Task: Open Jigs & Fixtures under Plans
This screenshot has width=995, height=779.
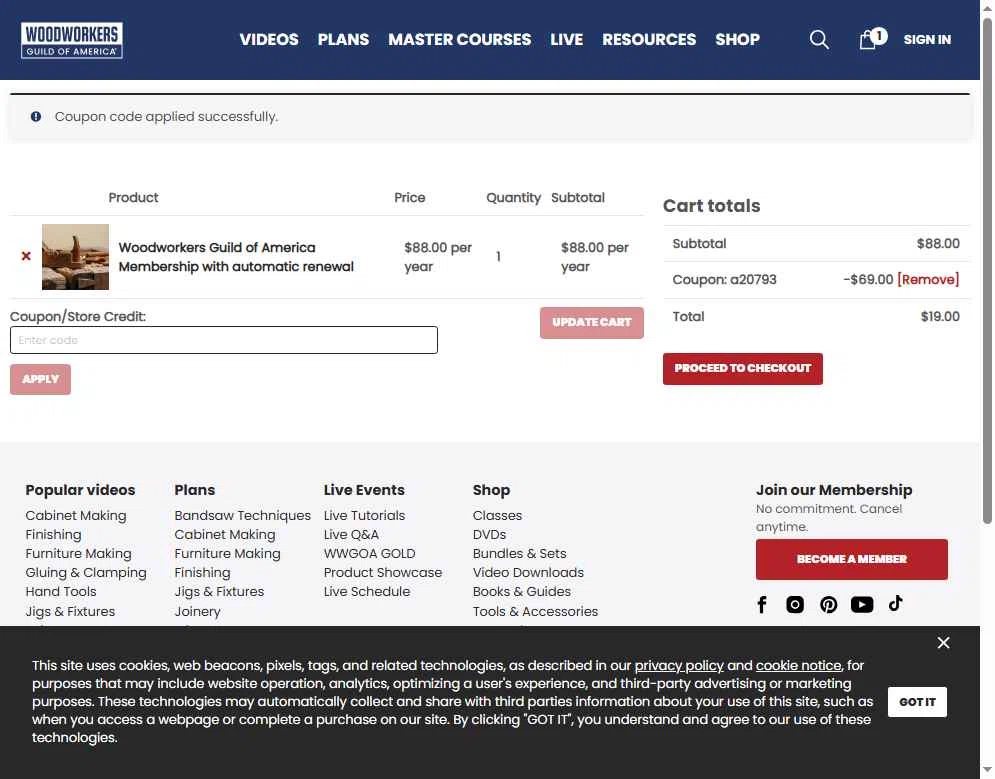Action: pos(219,591)
